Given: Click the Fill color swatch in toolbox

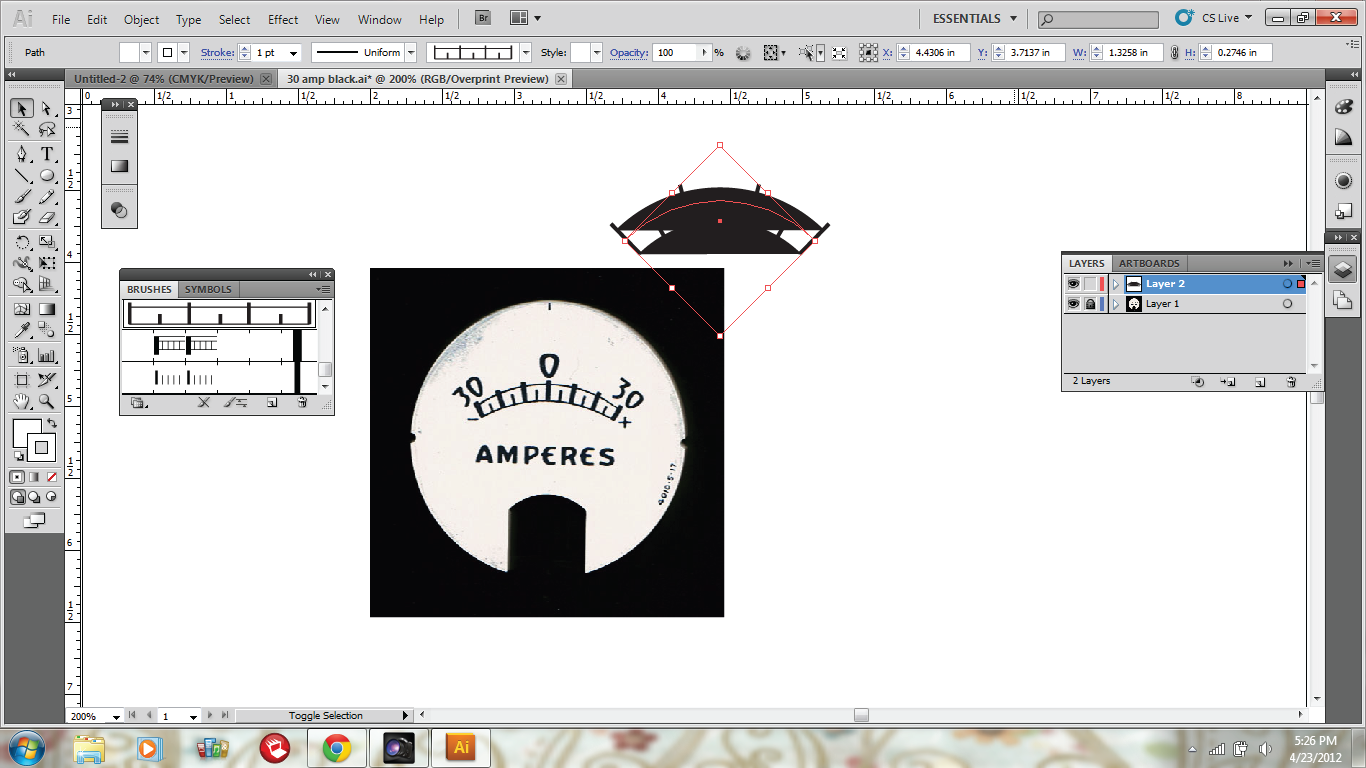Looking at the screenshot, I should coord(27,434).
